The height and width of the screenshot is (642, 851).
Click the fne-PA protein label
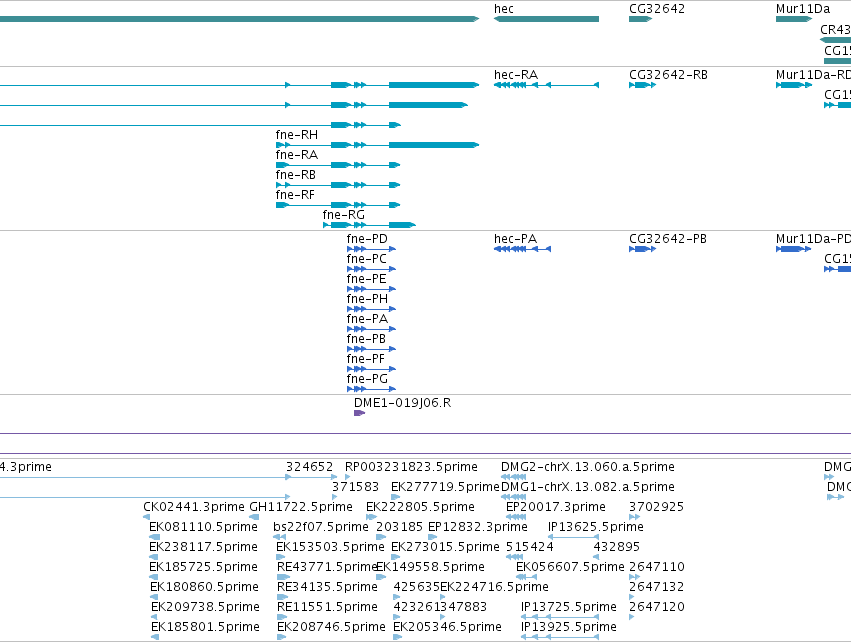tap(367, 319)
